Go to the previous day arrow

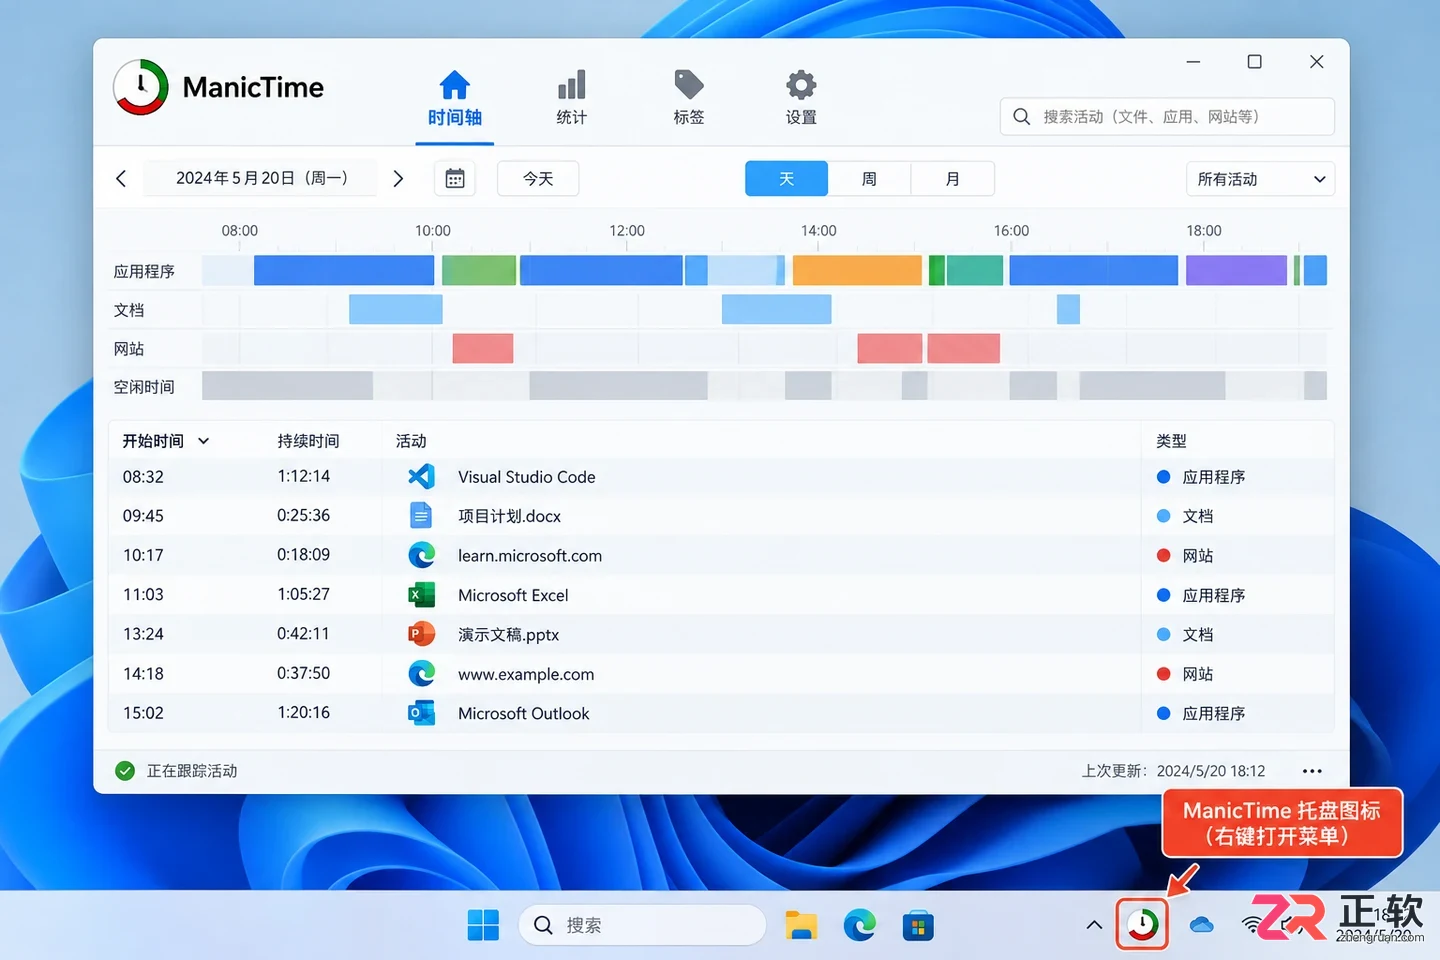[121, 179]
